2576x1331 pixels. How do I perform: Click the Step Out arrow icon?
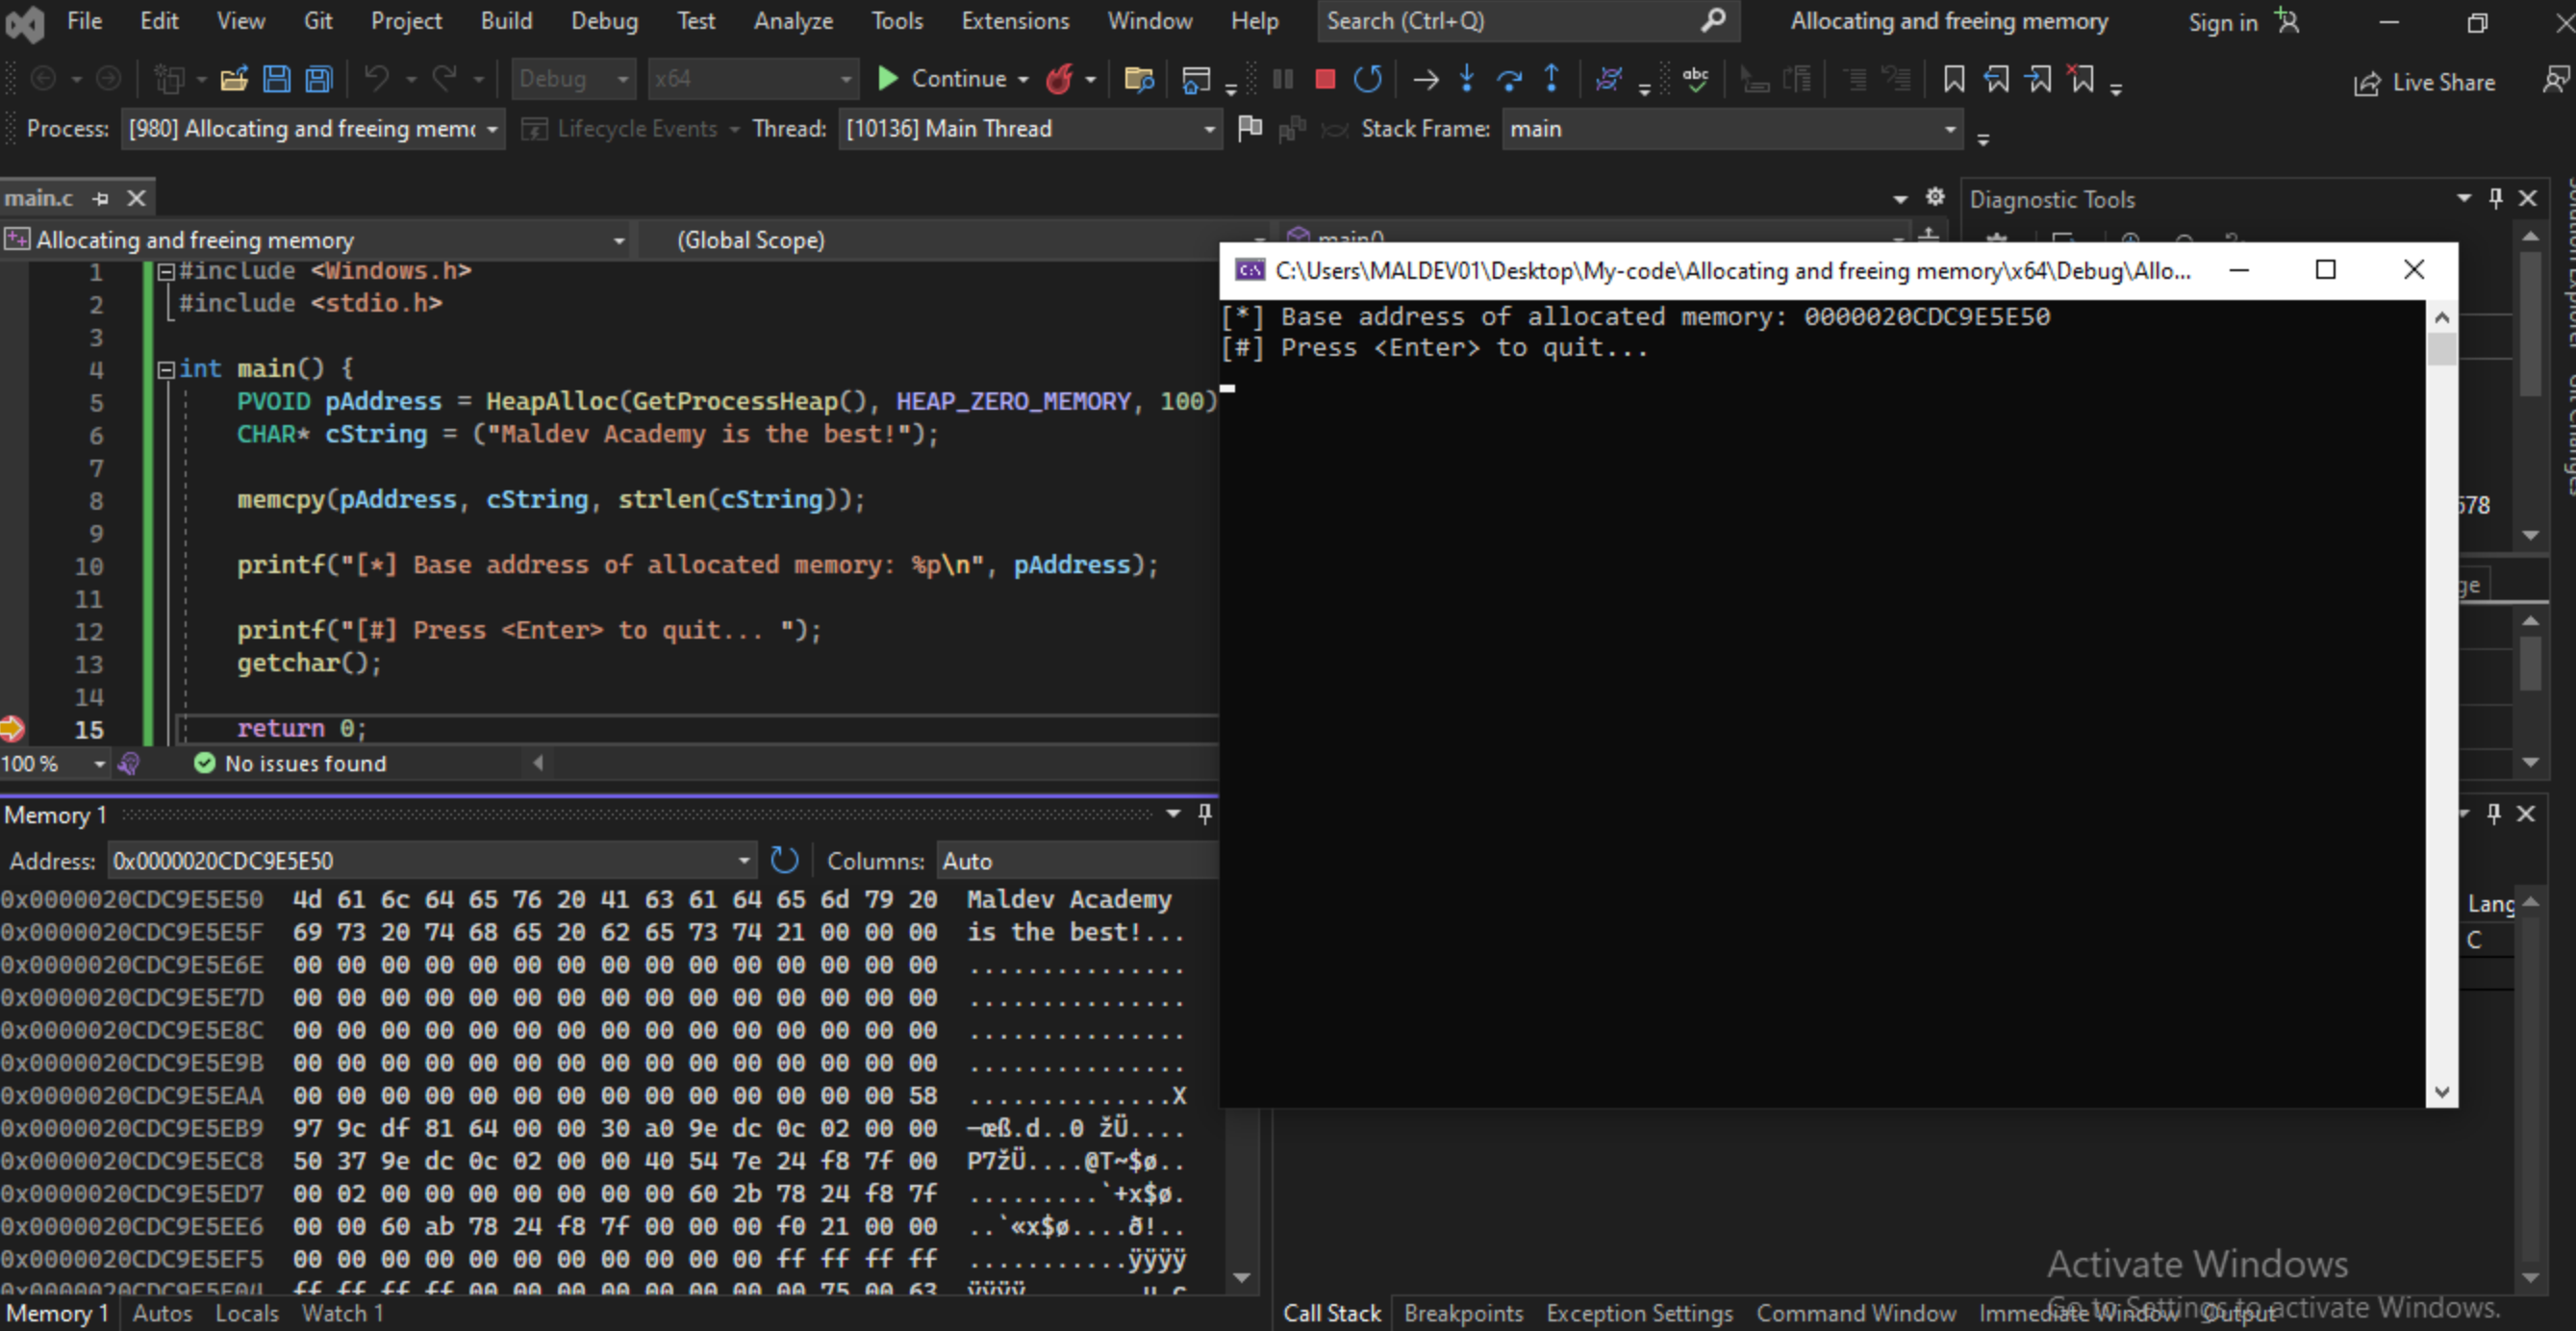tap(1551, 79)
